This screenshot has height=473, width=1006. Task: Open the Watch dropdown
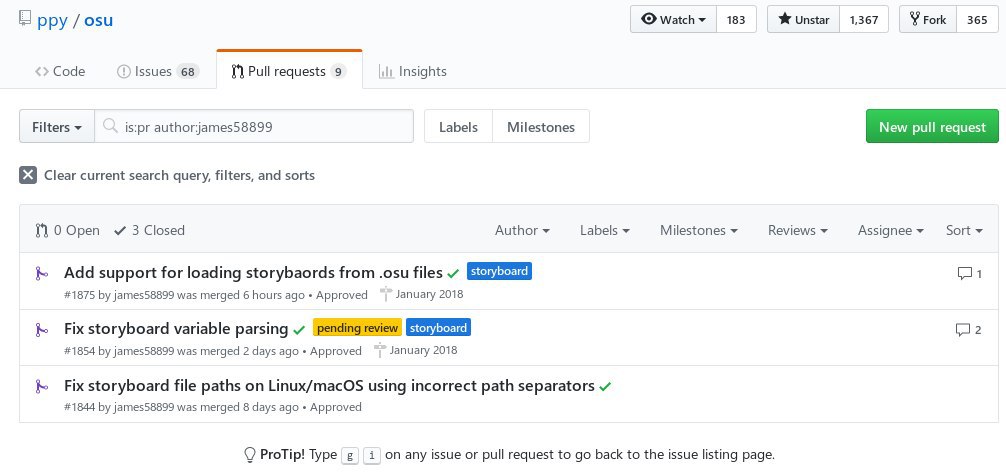pos(673,19)
